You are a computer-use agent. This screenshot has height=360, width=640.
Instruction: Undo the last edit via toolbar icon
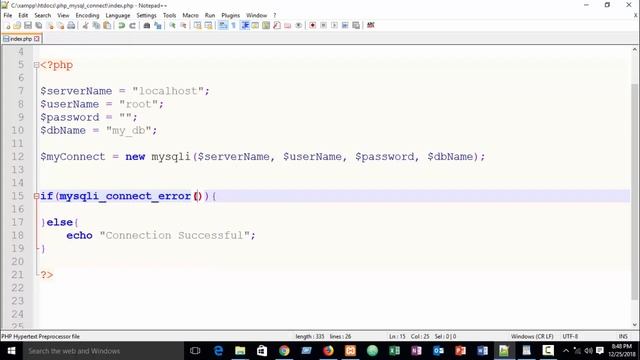point(121,26)
